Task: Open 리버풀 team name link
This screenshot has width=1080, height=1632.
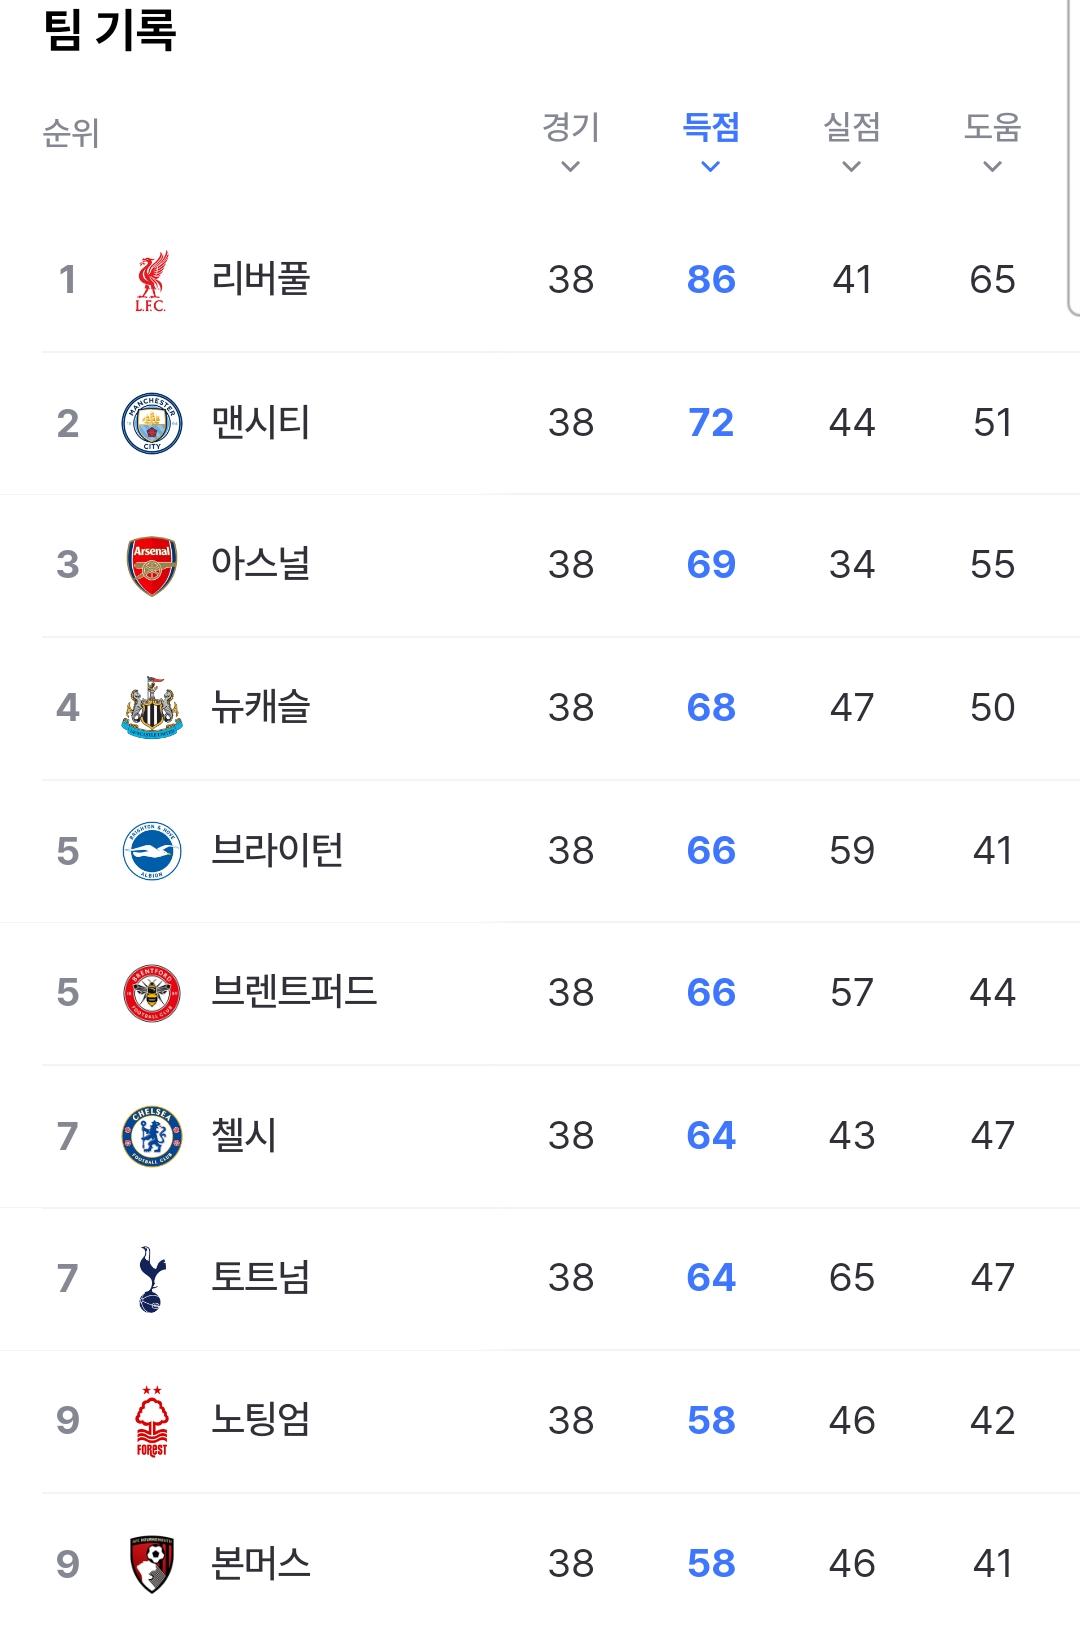Action: click(x=261, y=279)
